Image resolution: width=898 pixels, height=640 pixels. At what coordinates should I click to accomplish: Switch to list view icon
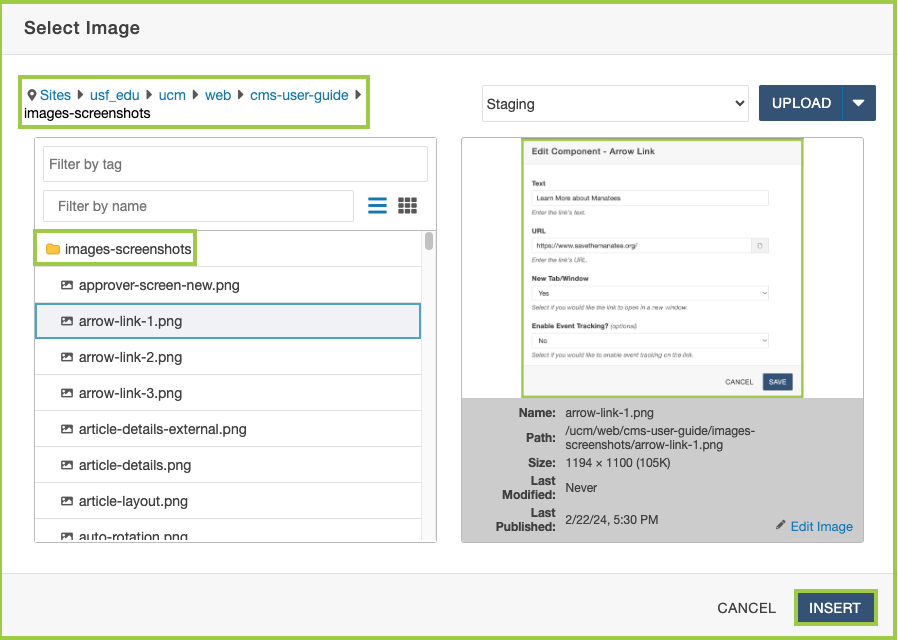coord(377,206)
